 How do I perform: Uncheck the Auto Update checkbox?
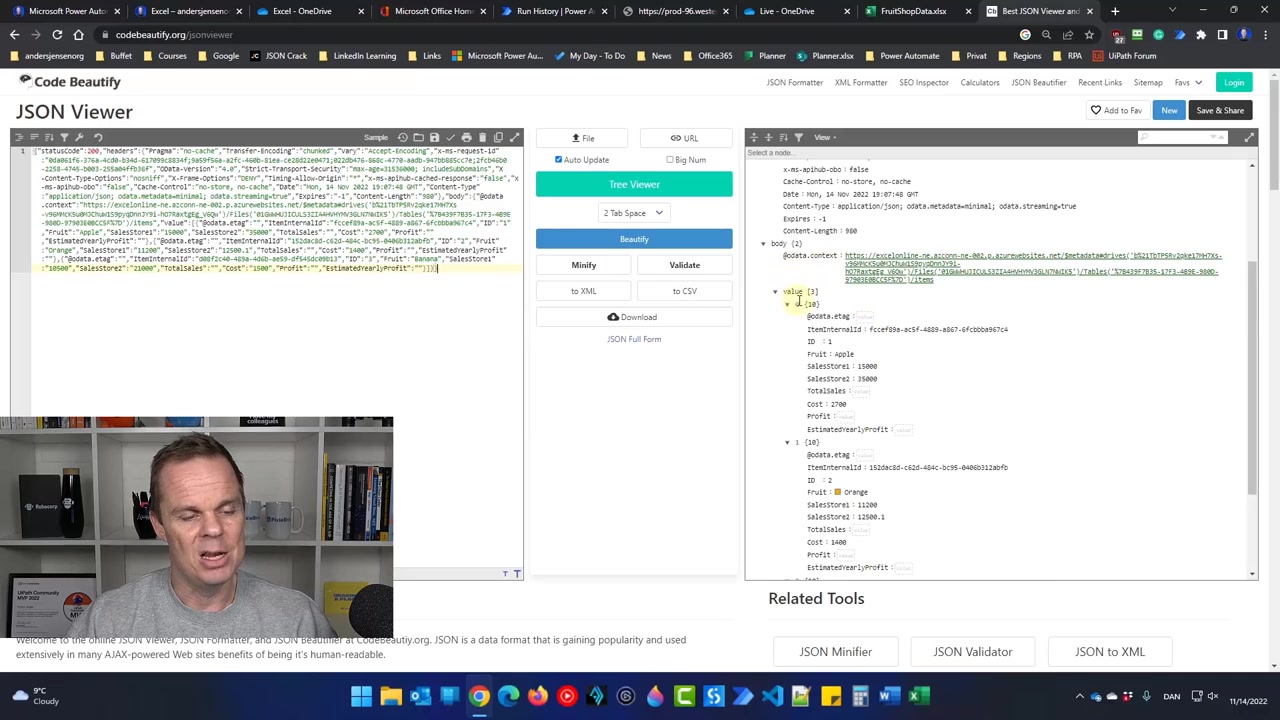coord(559,160)
